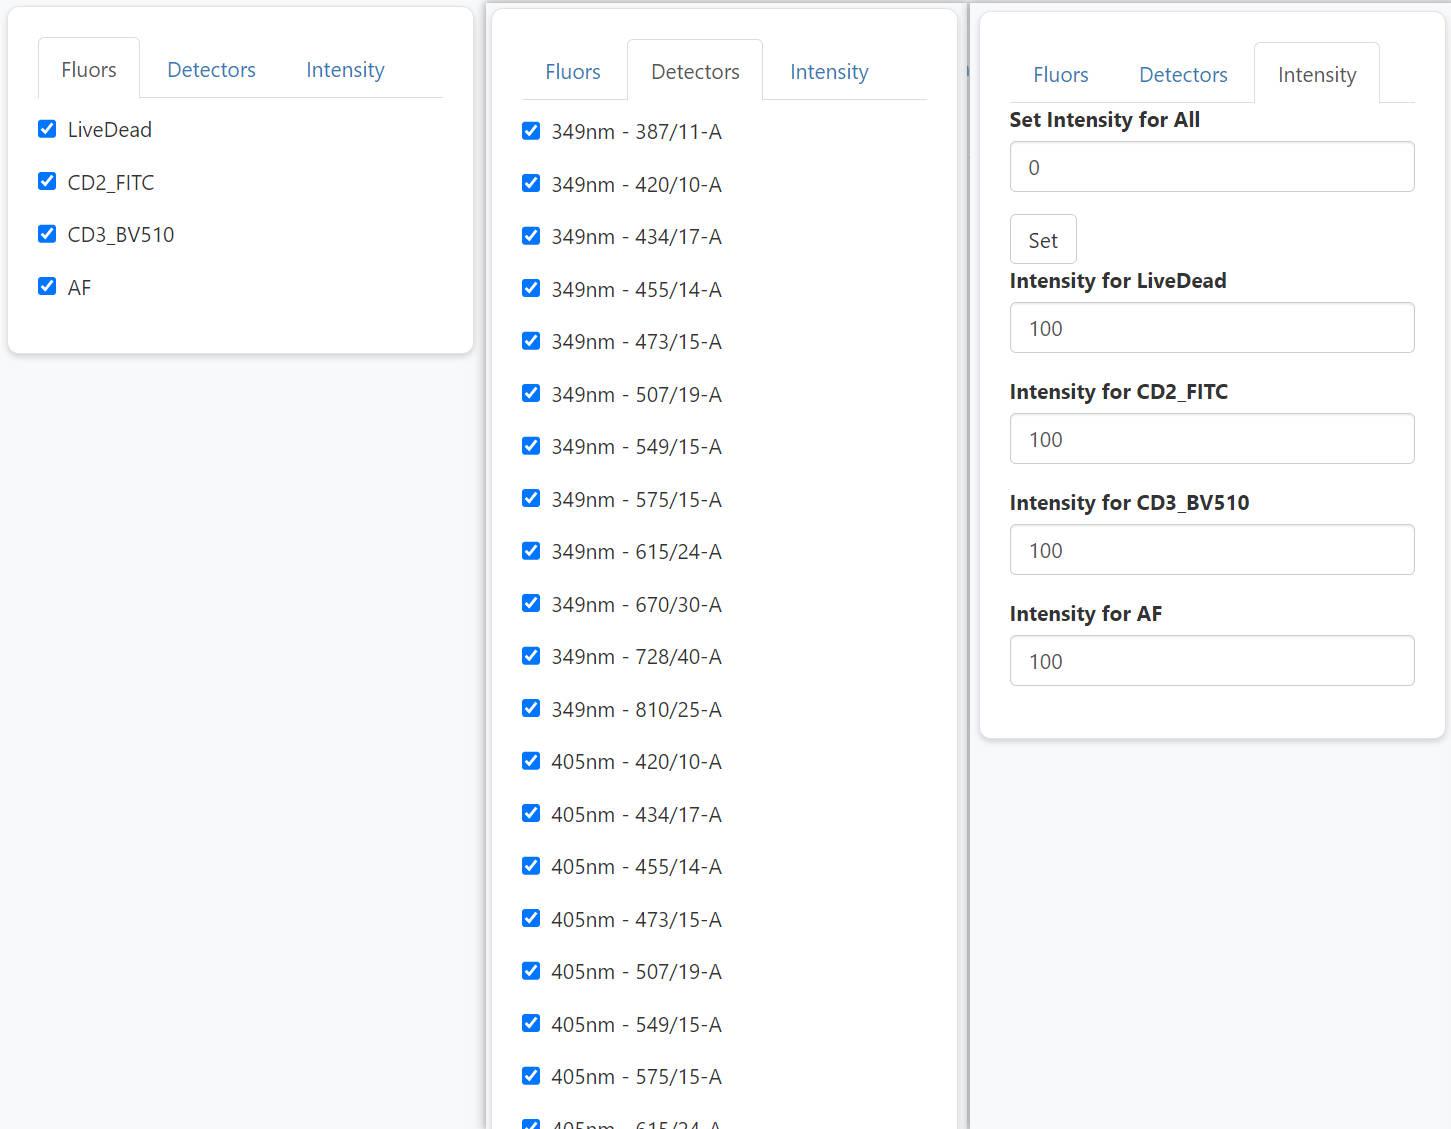Toggle the CD2_FITC checkbox
This screenshot has width=1451, height=1129.
pos(47,181)
